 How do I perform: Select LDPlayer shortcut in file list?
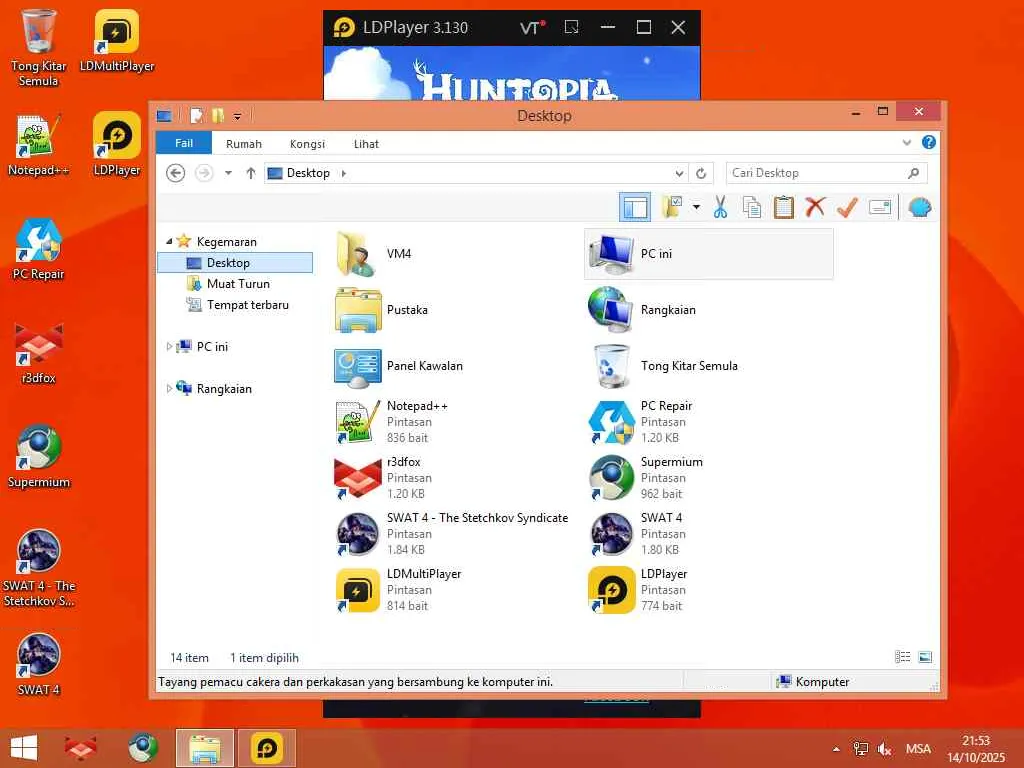click(x=638, y=590)
